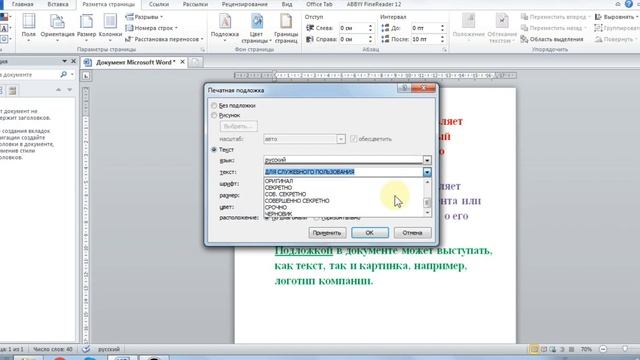Open the Расстановка переносов menu

coord(164,39)
